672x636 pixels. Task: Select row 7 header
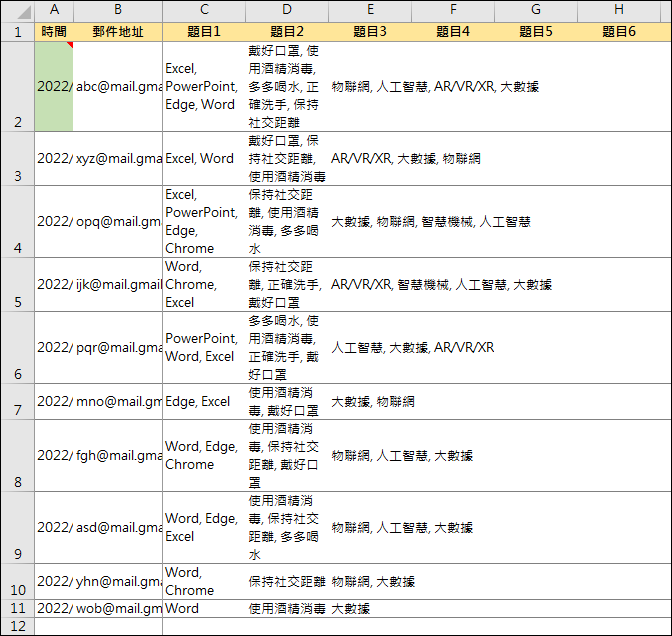(x=18, y=402)
